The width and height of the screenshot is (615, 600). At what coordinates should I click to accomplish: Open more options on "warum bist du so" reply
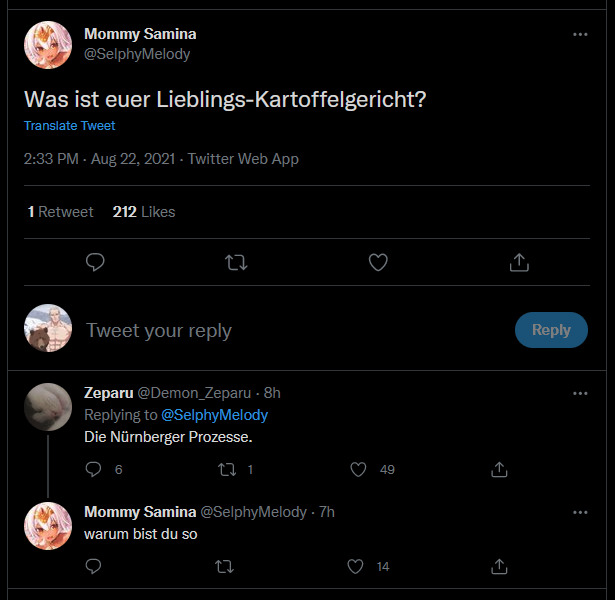(580, 512)
